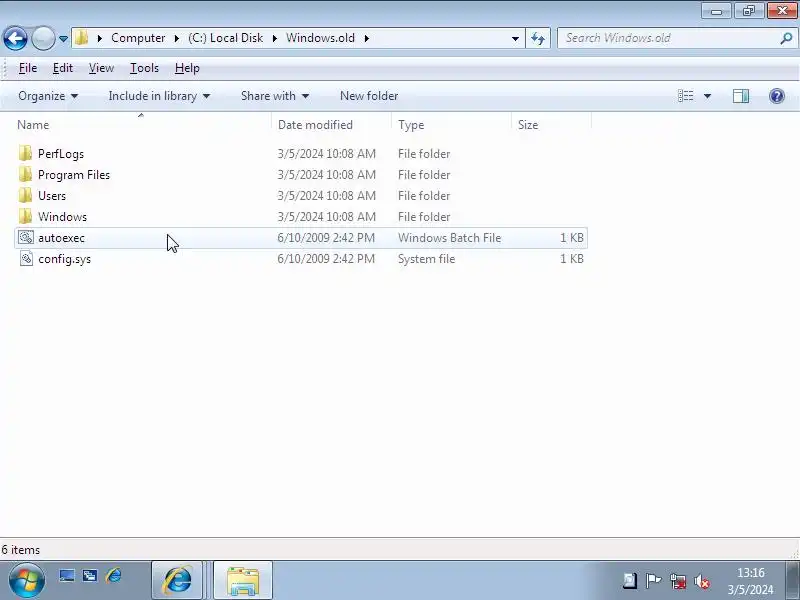Select the PerfLogs folder icon
Screen dimensions: 800x600
25,153
